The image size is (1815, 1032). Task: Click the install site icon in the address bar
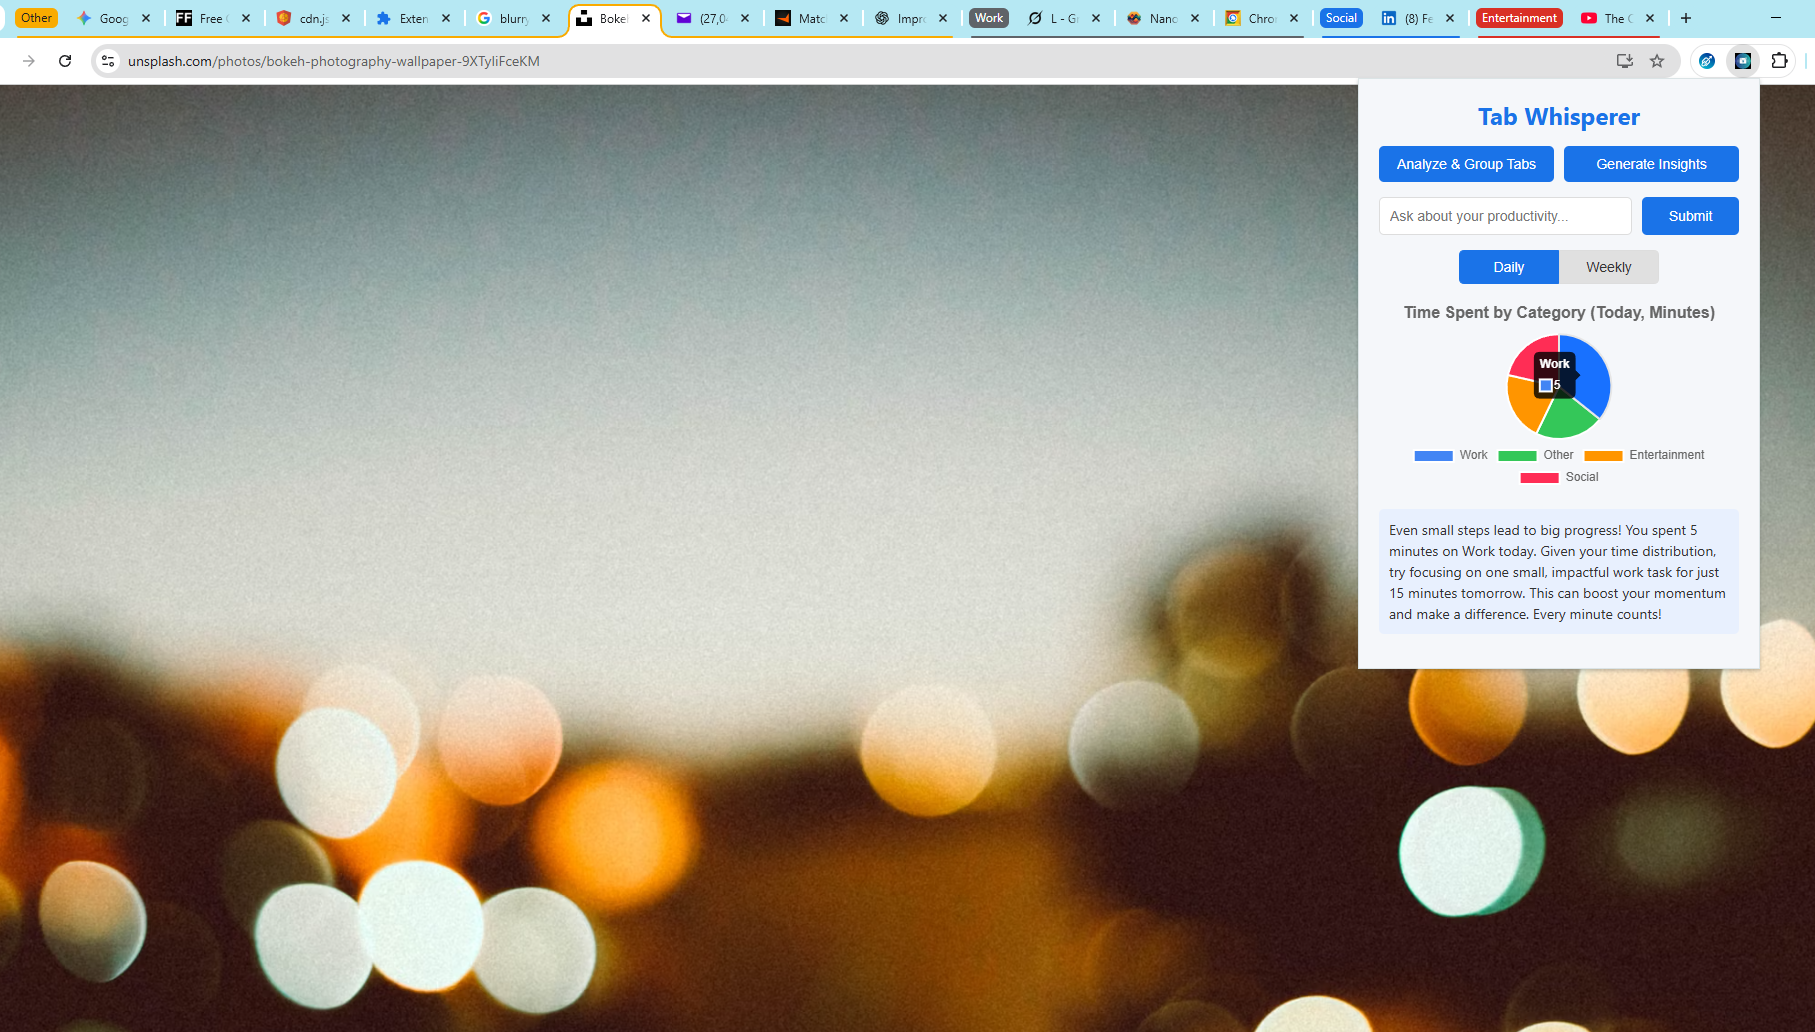point(1624,61)
